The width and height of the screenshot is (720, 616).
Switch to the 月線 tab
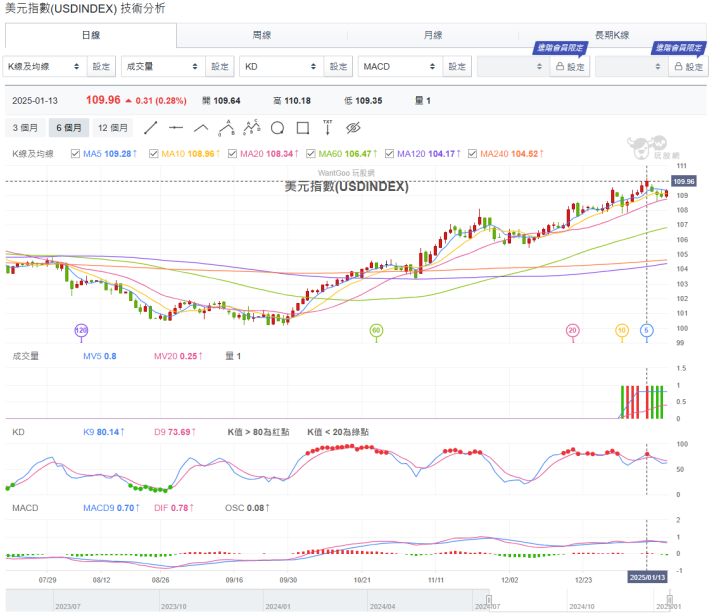pos(433,35)
